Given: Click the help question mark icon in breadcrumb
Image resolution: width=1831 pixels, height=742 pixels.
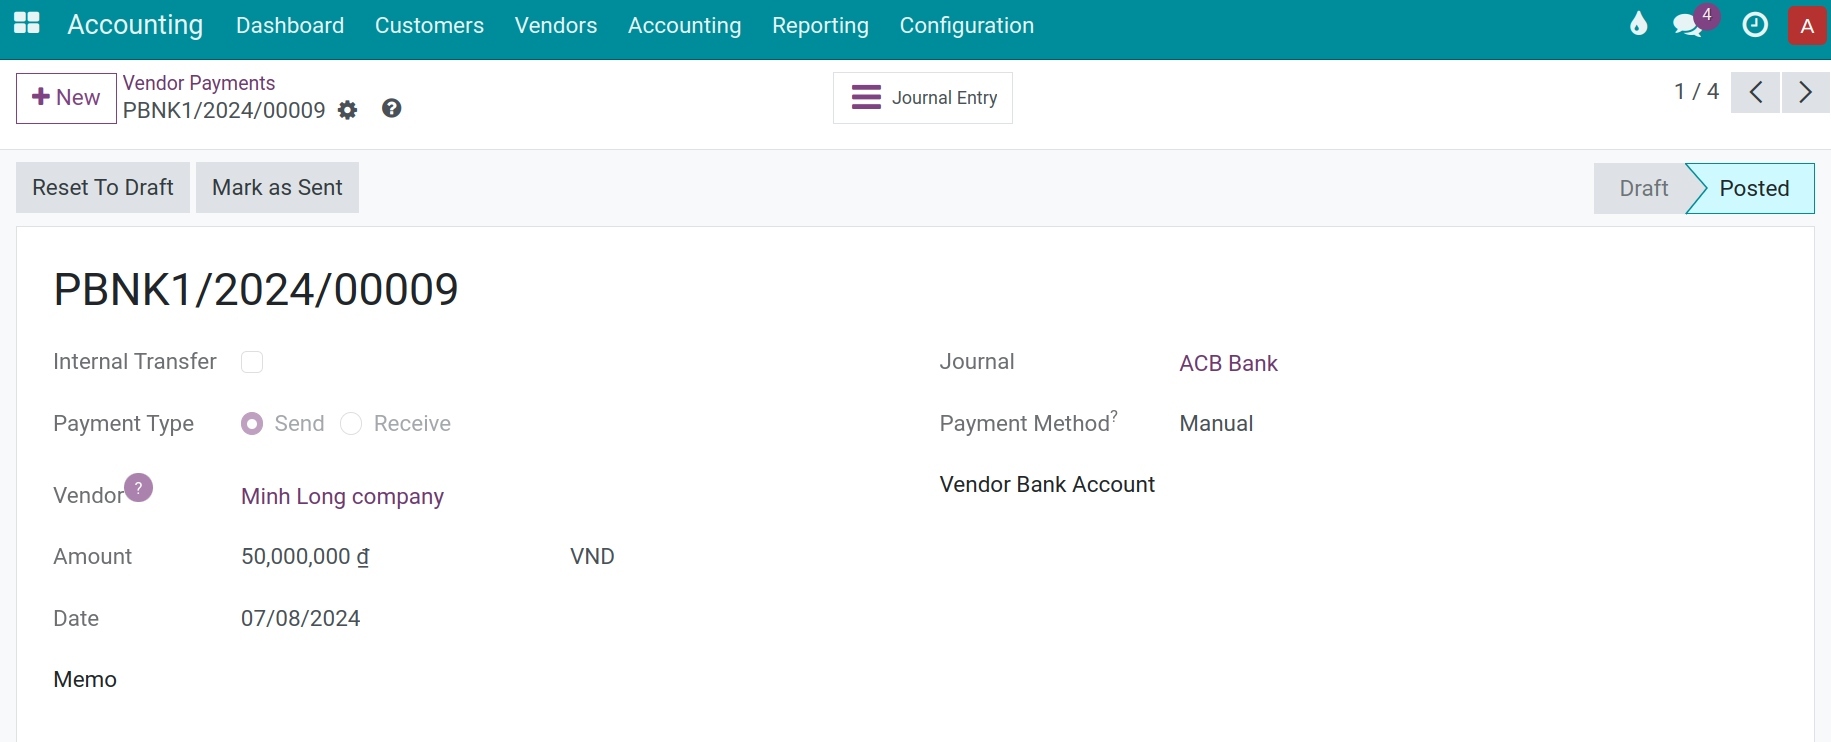Looking at the screenshot, I should [x=392, y=108].
